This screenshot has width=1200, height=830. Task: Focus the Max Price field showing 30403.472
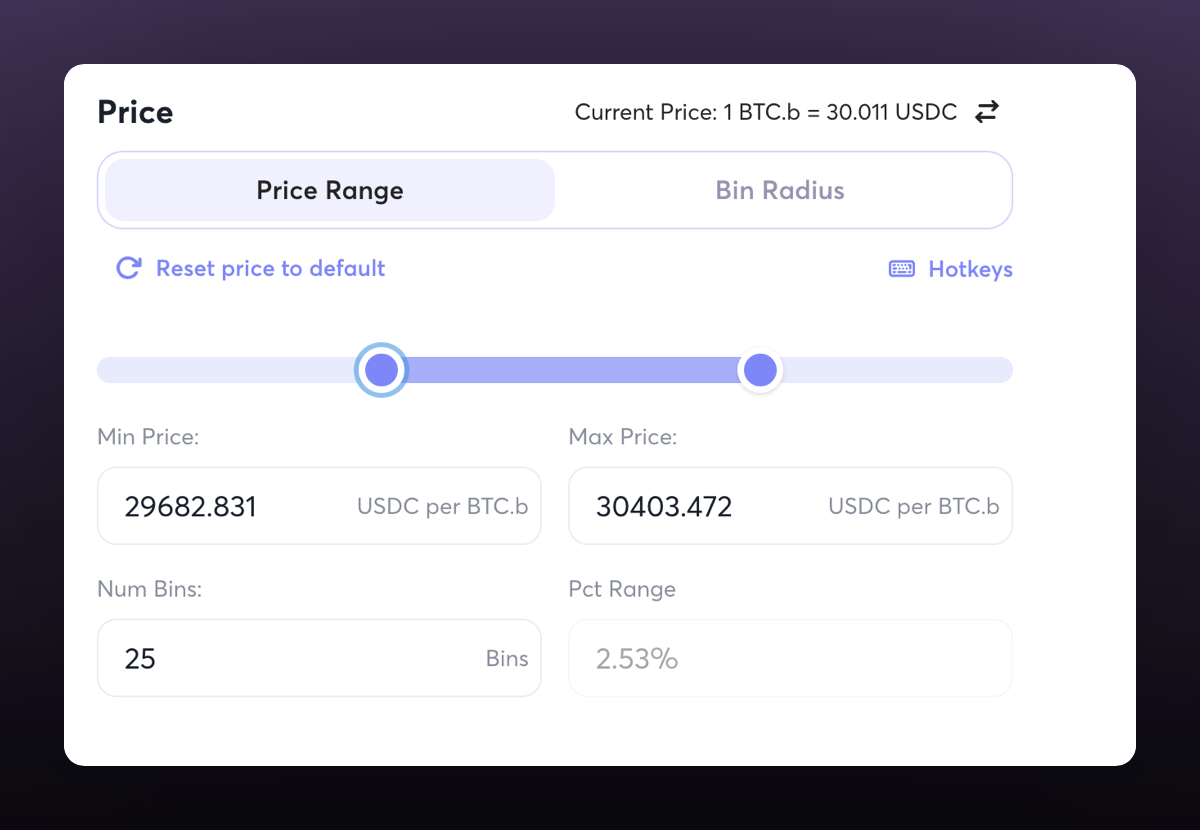point(690,506)
